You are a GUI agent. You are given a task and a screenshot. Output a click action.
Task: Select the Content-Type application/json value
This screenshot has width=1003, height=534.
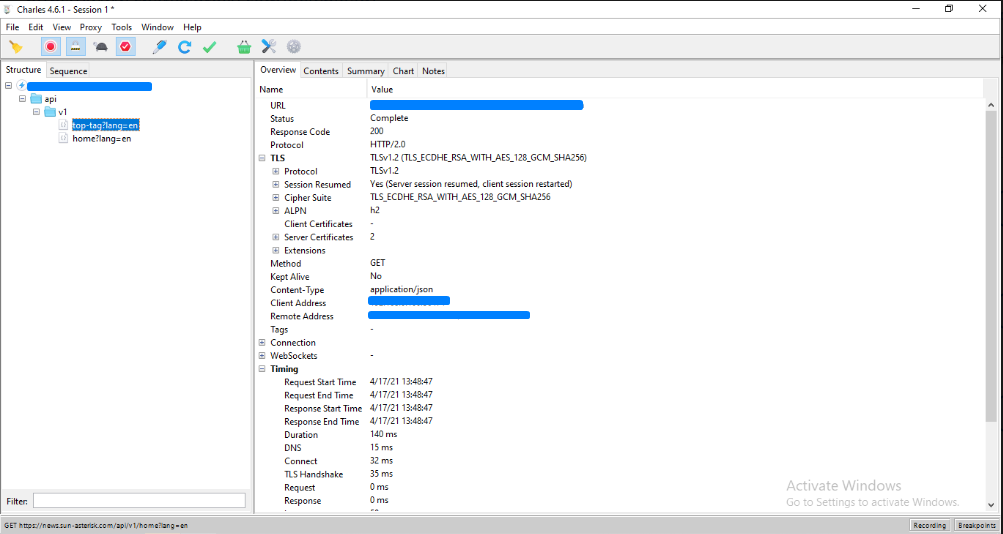click(402, 290)
